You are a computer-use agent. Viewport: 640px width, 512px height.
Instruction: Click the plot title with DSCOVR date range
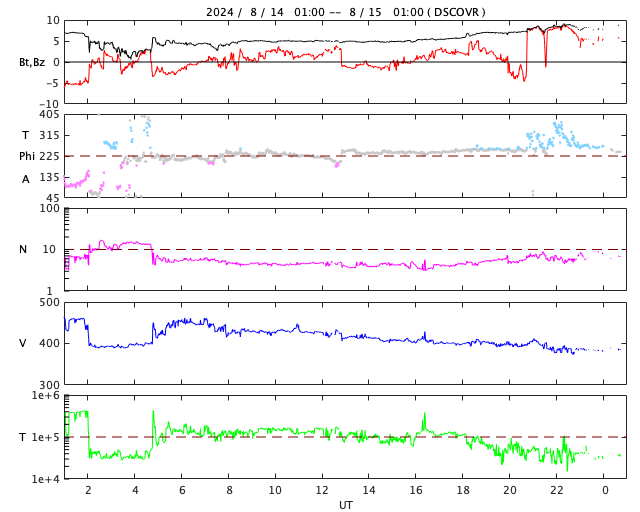(x=345, y=12)
